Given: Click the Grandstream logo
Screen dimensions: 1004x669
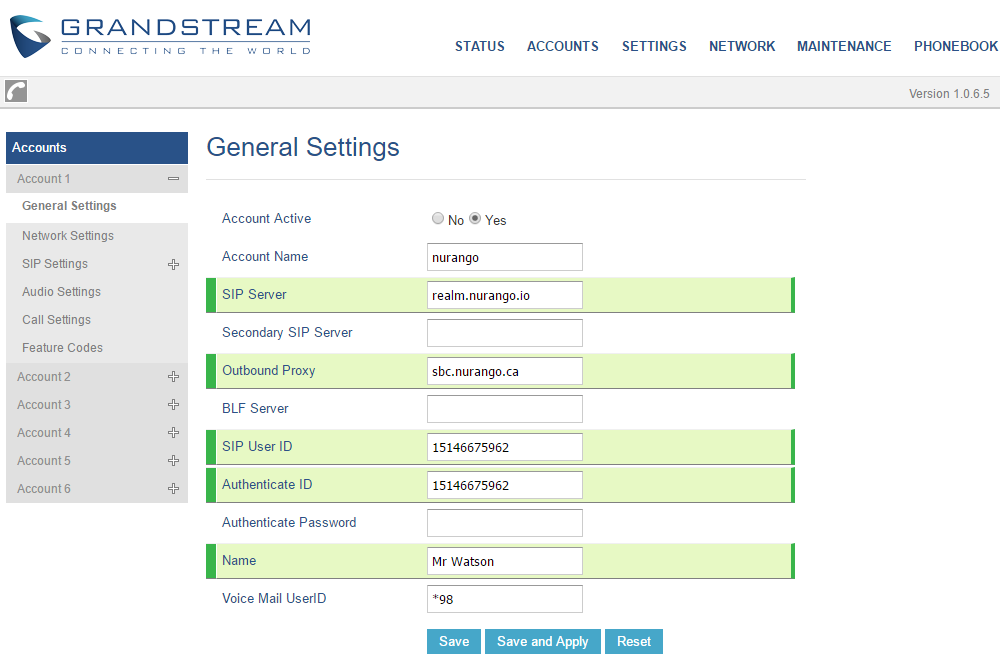Looking at the screenshot, I should click(x=160, y=36).
